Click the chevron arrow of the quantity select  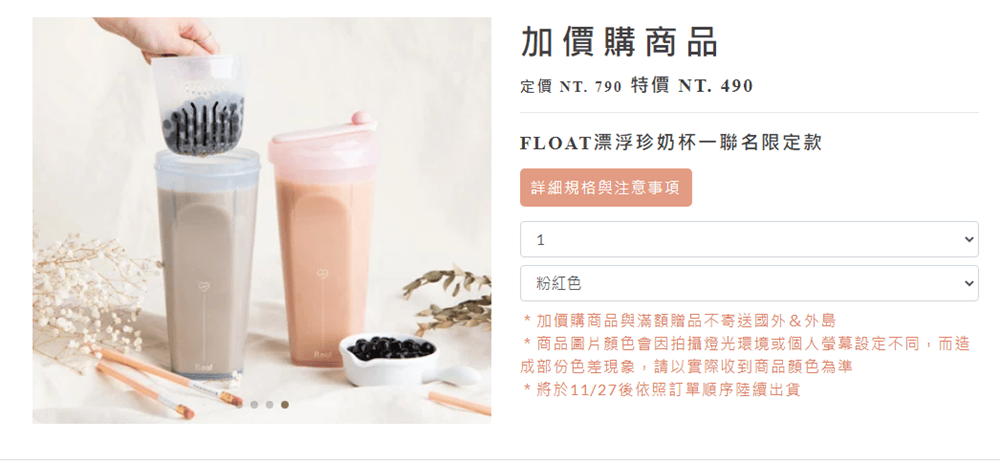pyautogui.click(x=969, y=240)
